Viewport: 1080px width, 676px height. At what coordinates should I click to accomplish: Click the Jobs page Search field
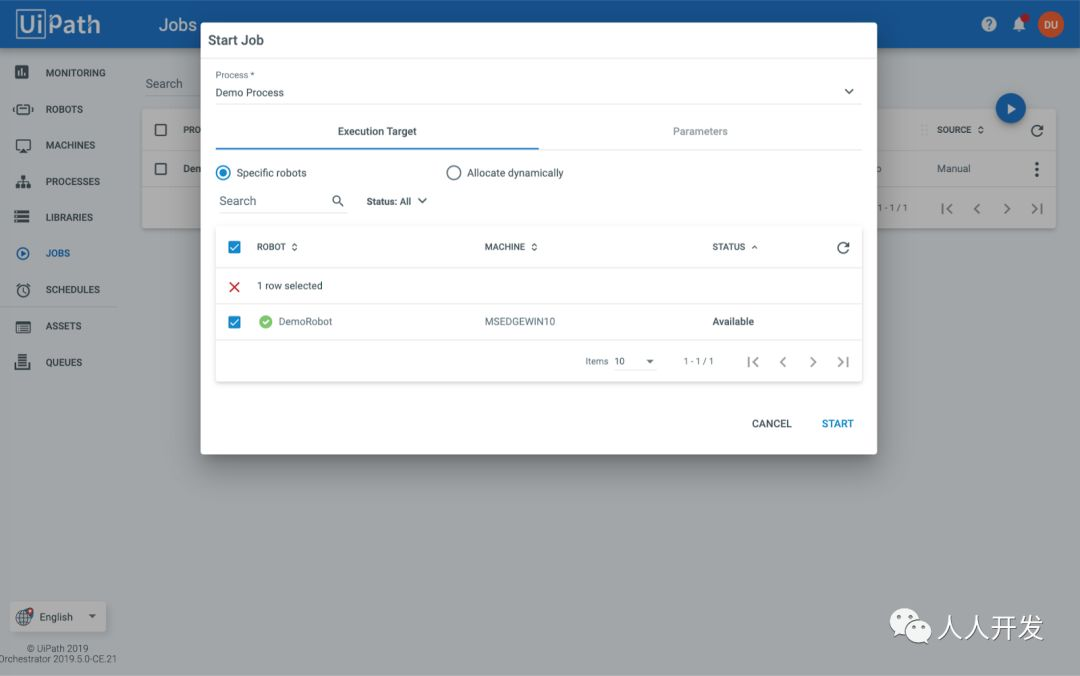pos(169,83)
